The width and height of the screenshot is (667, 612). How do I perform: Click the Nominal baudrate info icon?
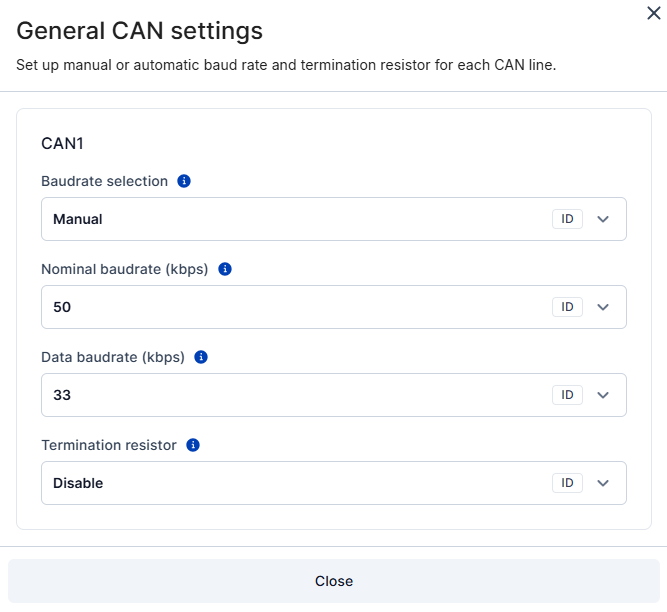(225, 269)
